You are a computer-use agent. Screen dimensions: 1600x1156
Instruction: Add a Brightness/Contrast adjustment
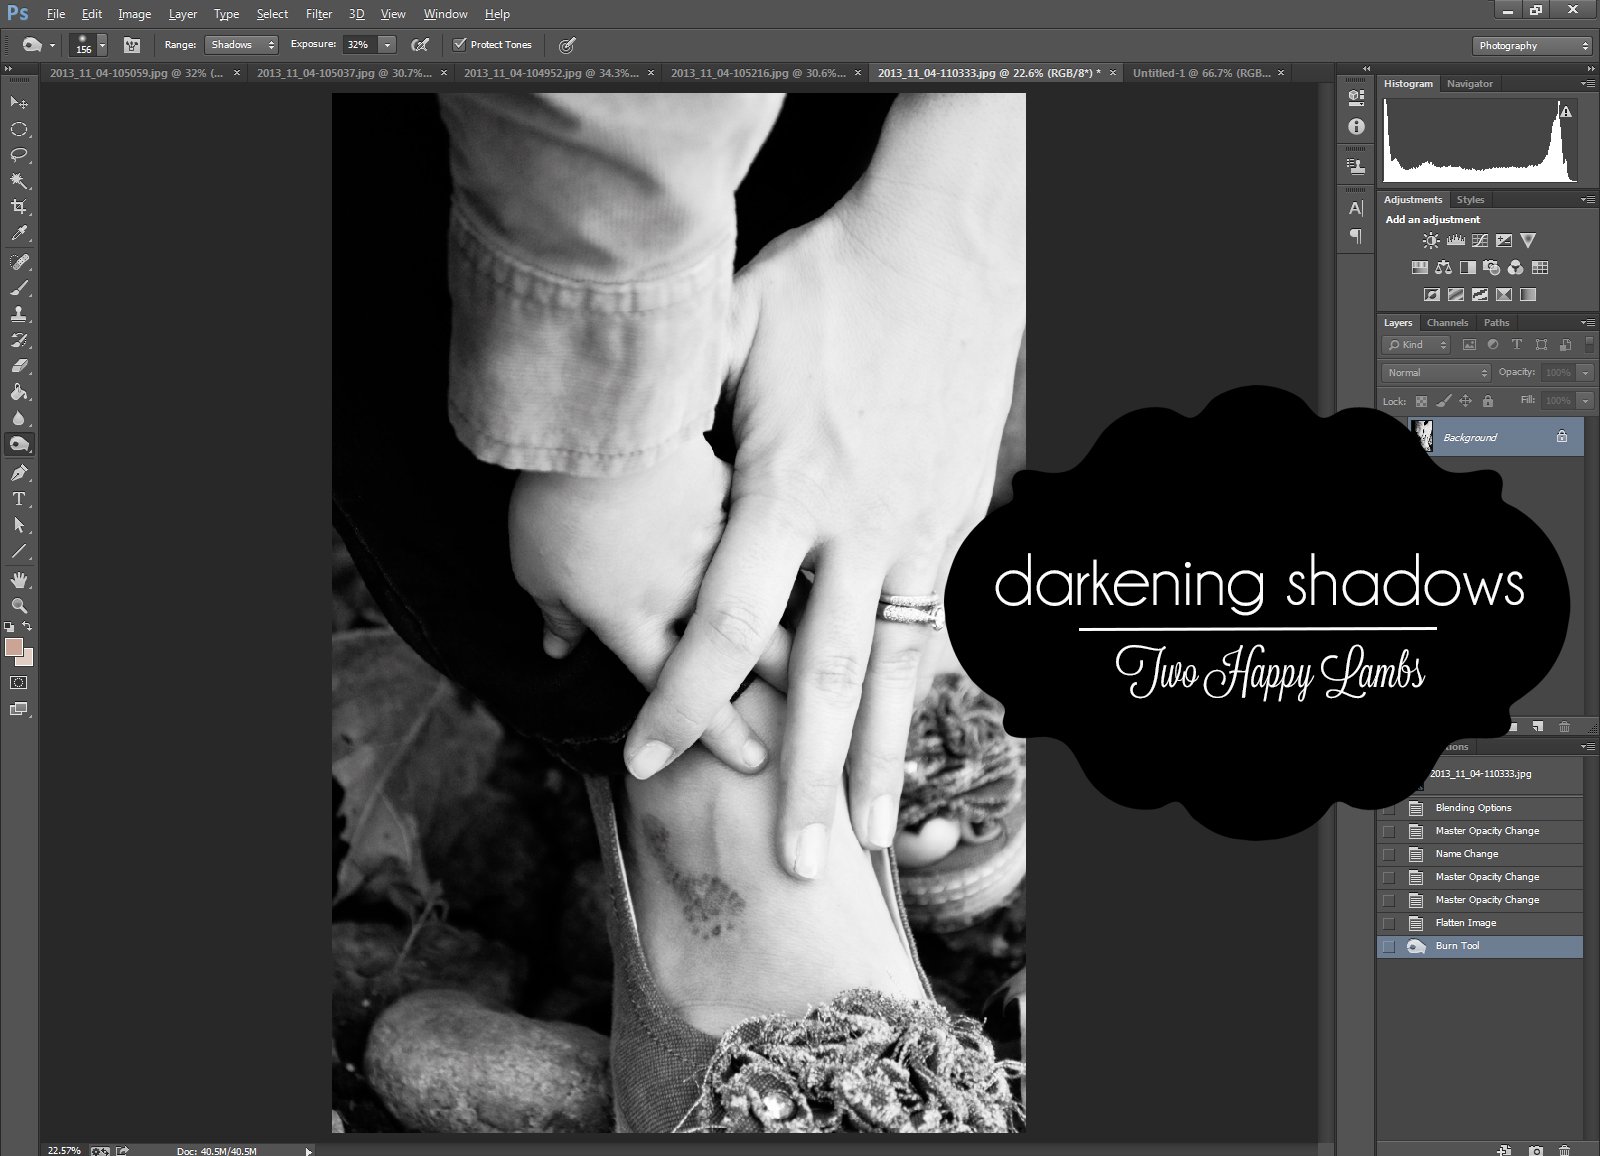click(1431, 241)
